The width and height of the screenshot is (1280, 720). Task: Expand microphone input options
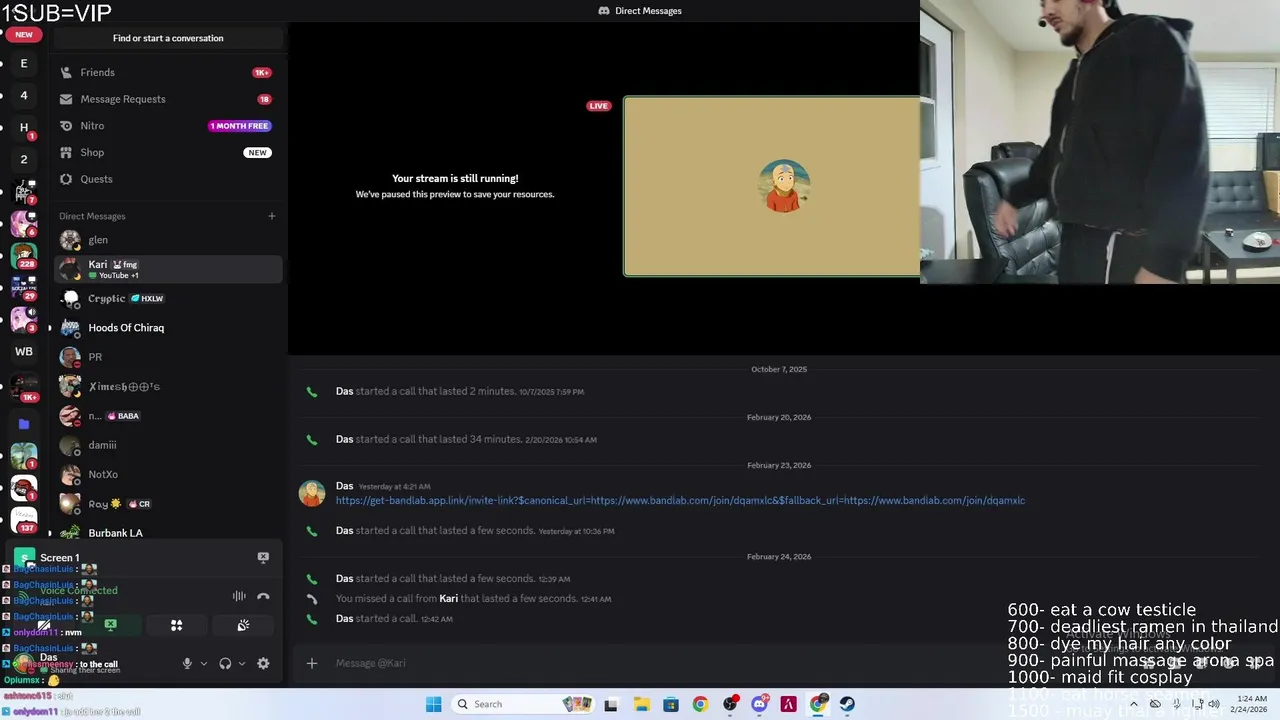[x=203, y=663]
